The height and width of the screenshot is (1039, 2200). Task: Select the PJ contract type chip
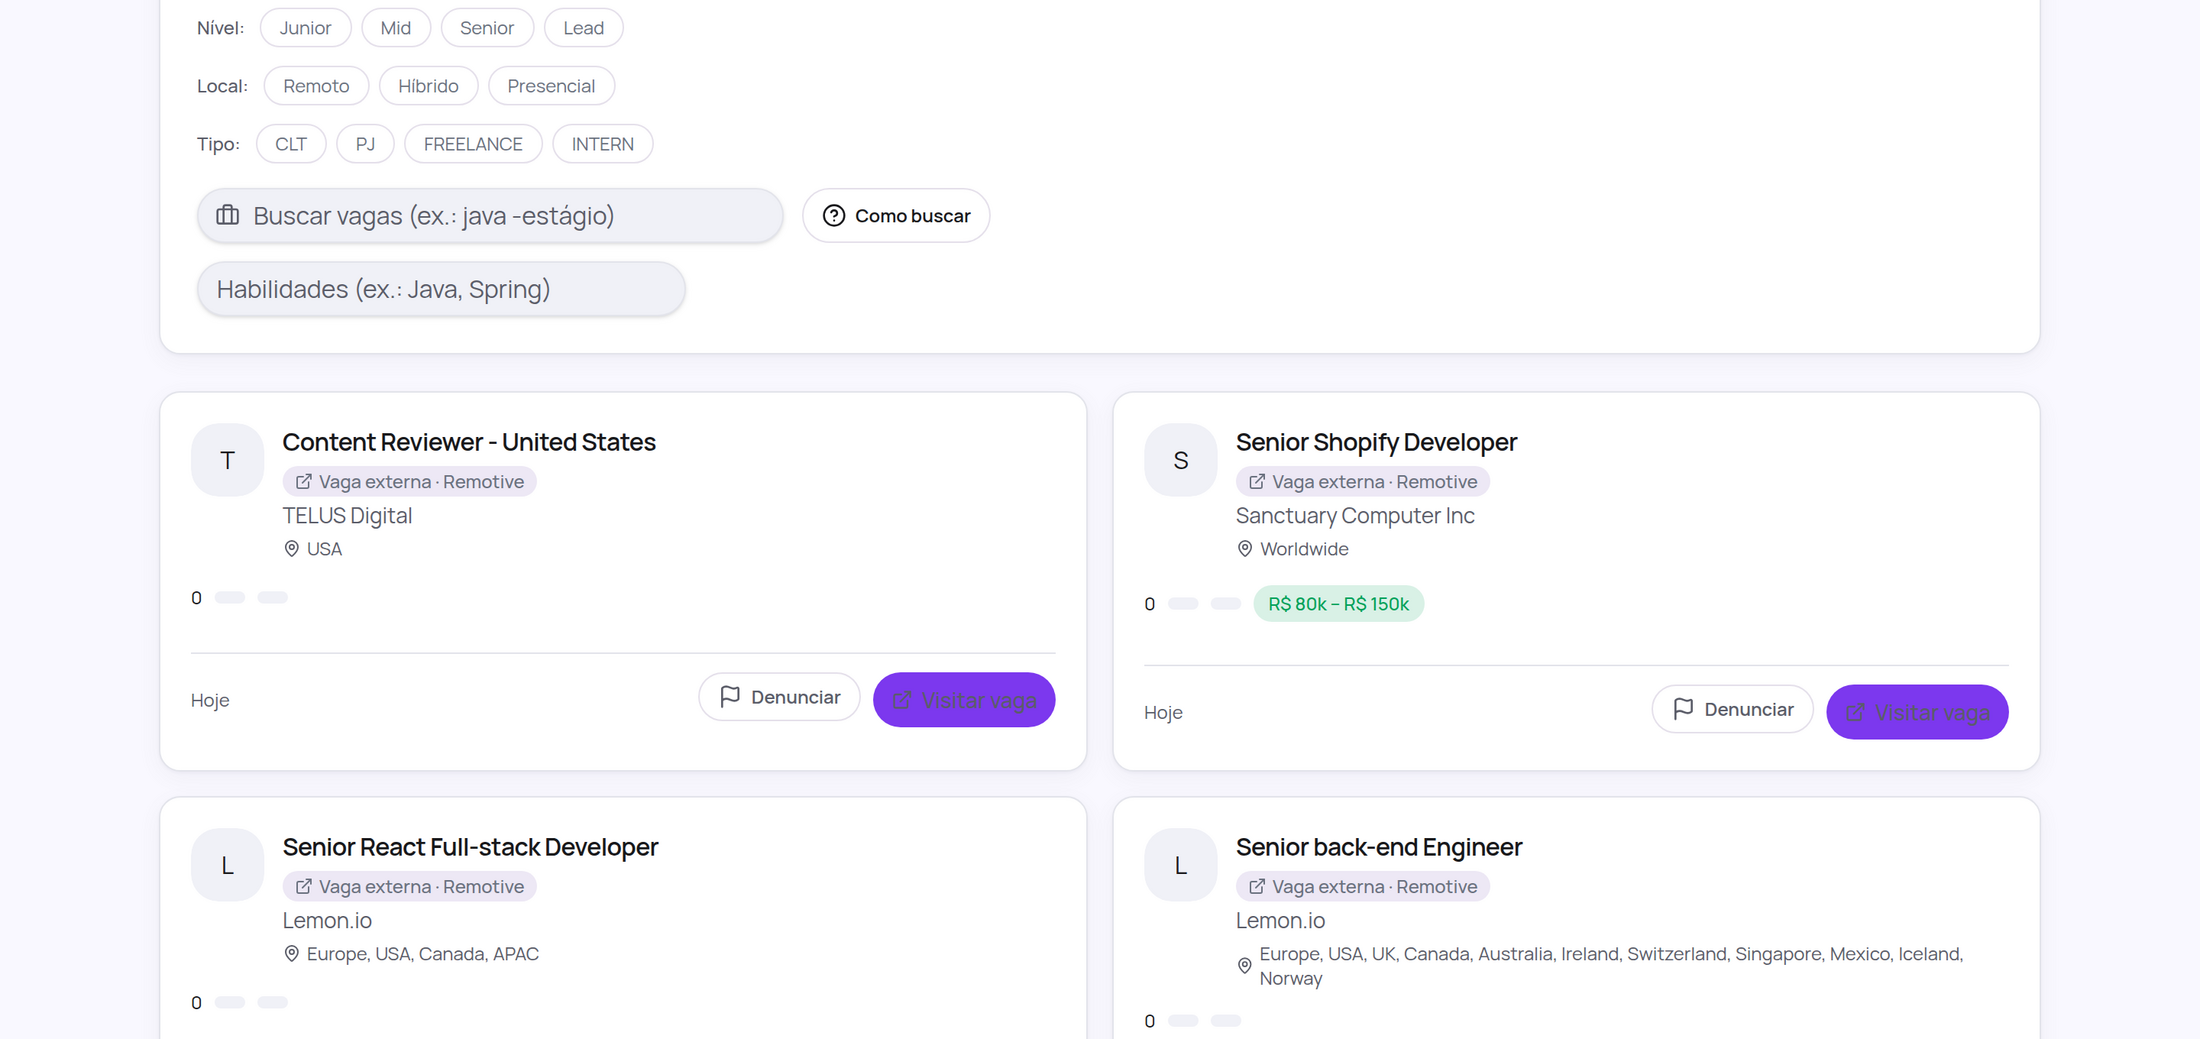pyautogui.click(x=365, y=144)
